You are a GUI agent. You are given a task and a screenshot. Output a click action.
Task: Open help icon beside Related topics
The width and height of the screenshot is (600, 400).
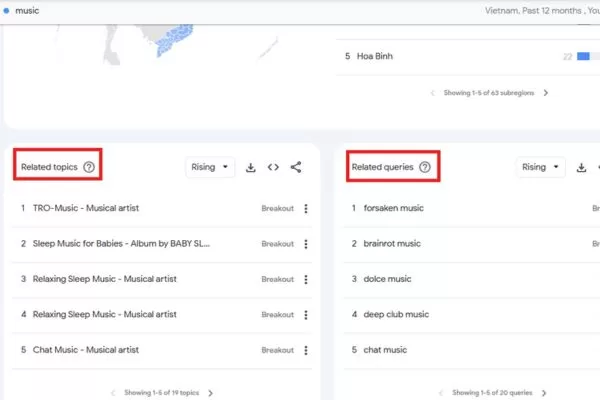point(89,167)
